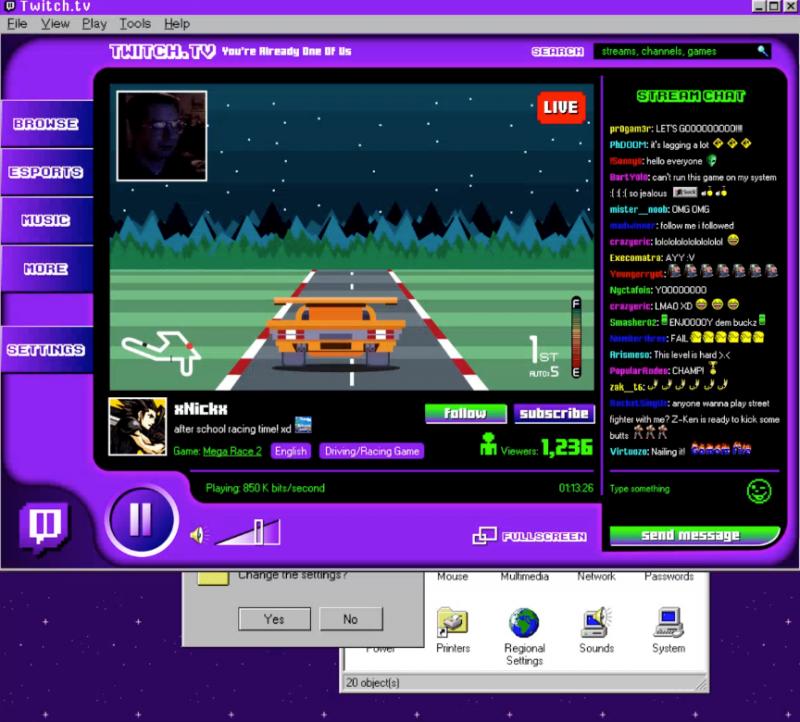The image size is (800, 722).
Task: Select the More sidebar tab
Action: [46, 268]
